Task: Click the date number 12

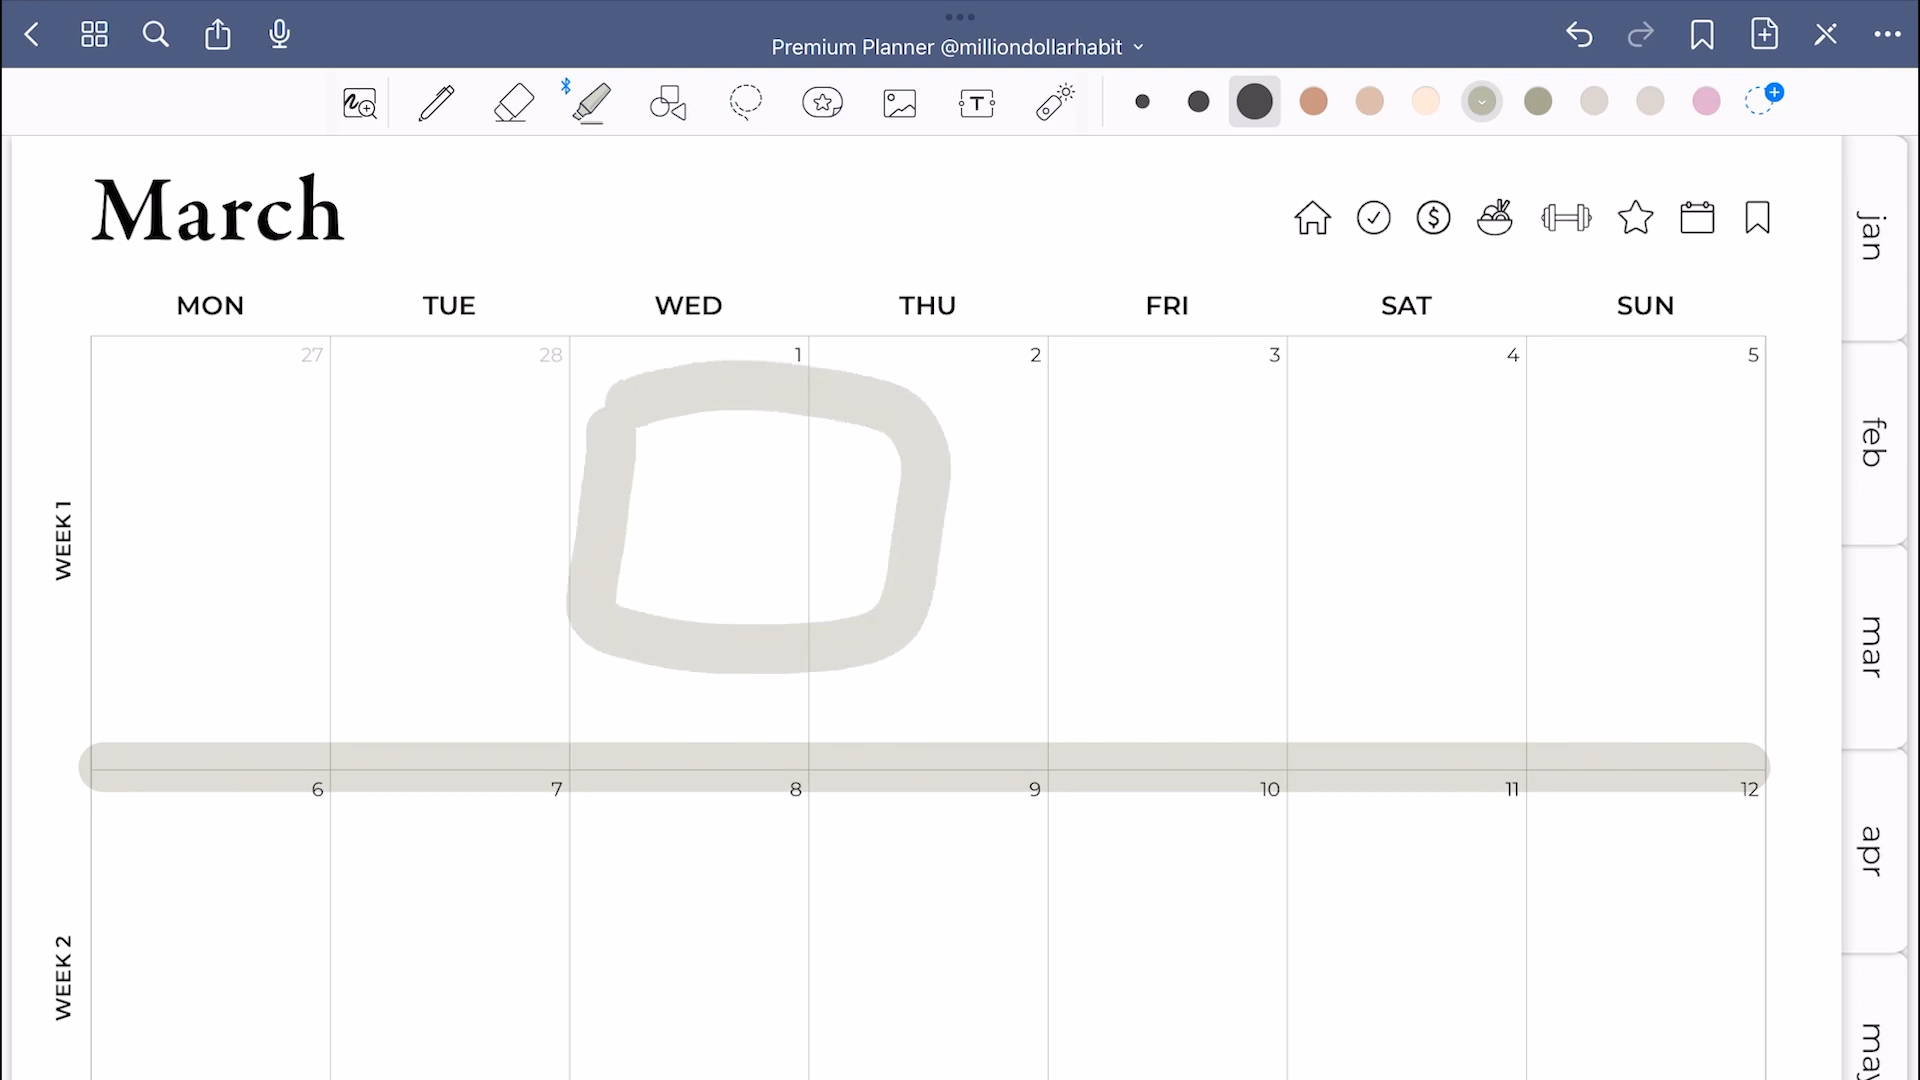Action: pos(1749,789)
